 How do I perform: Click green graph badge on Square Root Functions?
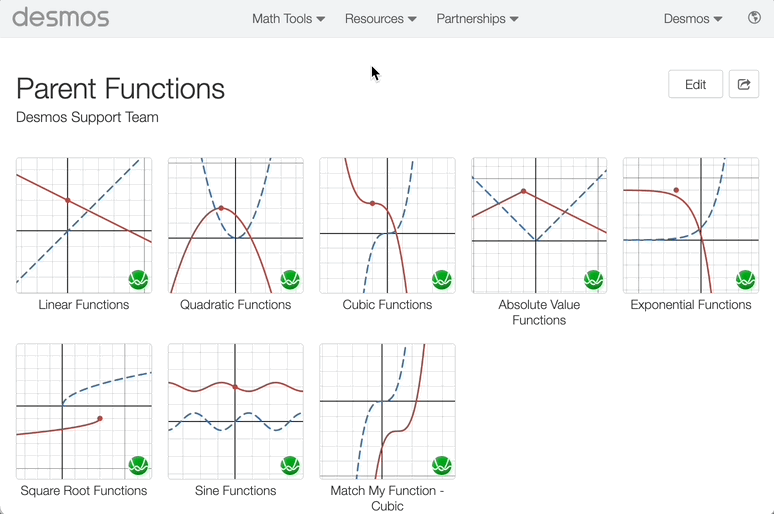[138, 466]
